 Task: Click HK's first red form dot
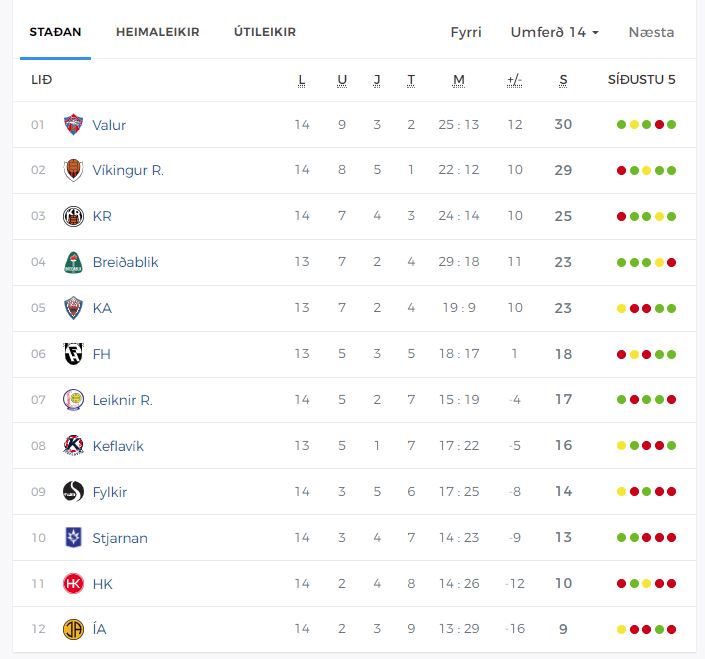pos(622,584)
